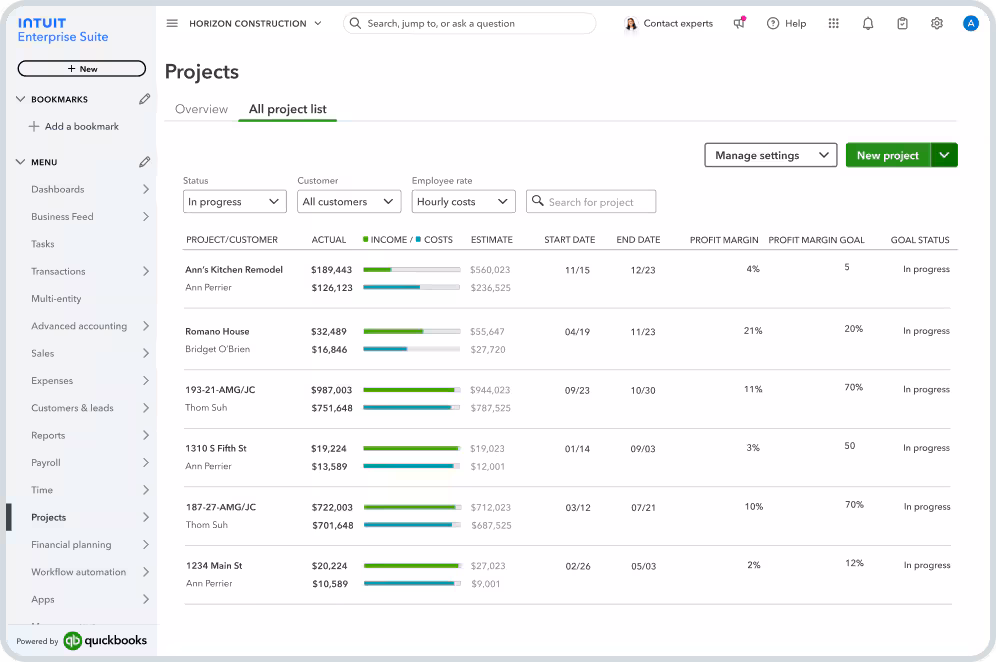Open the apps grid icon
The height and width of the screenshot is (662, 996).
pos(833,22)
